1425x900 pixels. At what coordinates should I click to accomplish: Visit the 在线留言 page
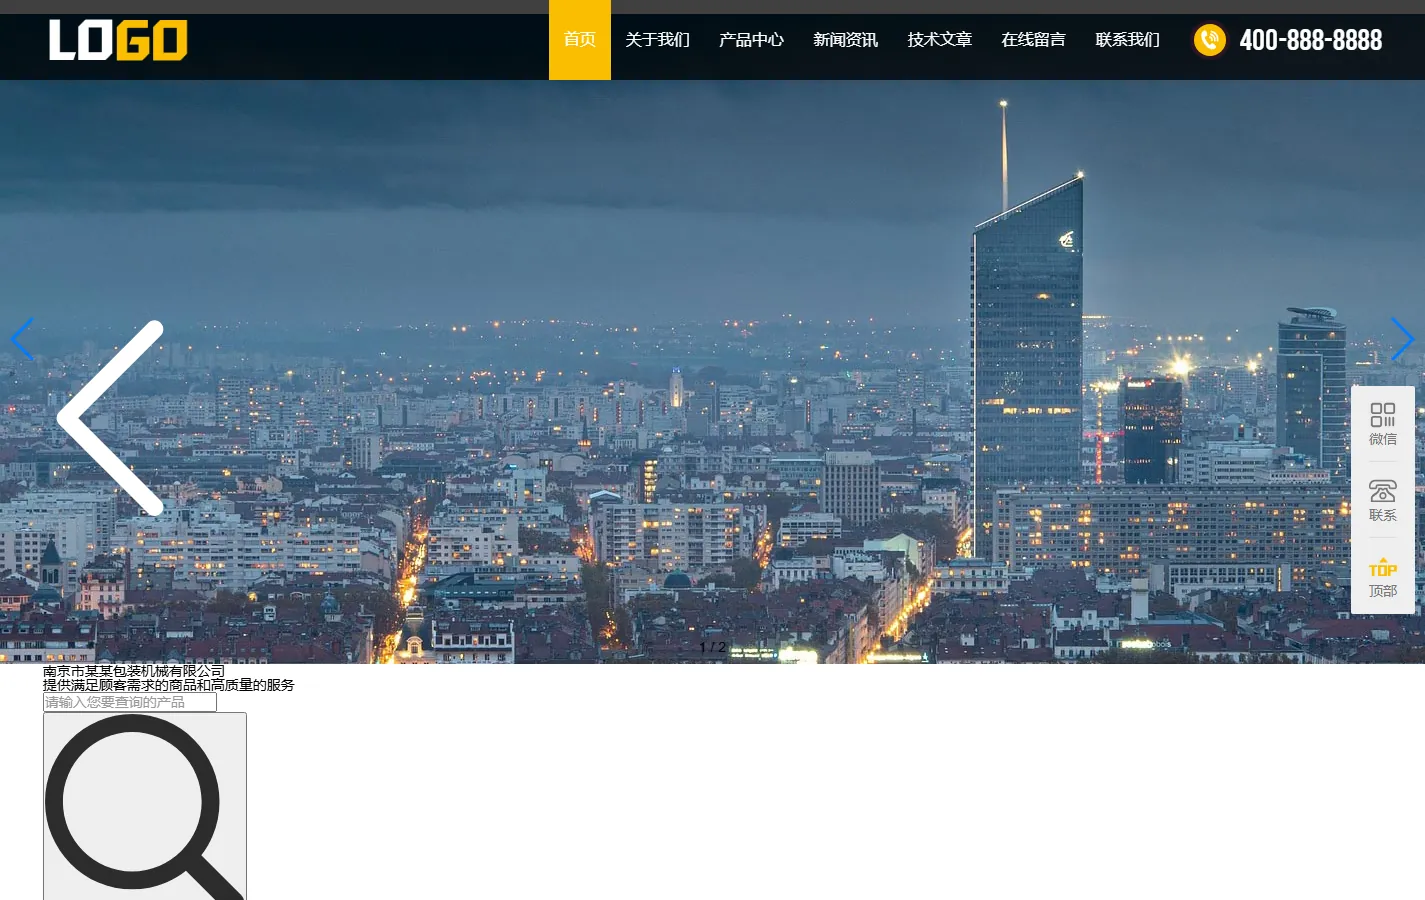tap(1034, 40)
